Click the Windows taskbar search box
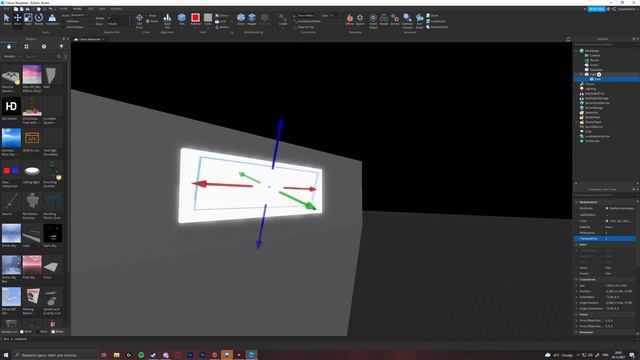 point(55,355)
